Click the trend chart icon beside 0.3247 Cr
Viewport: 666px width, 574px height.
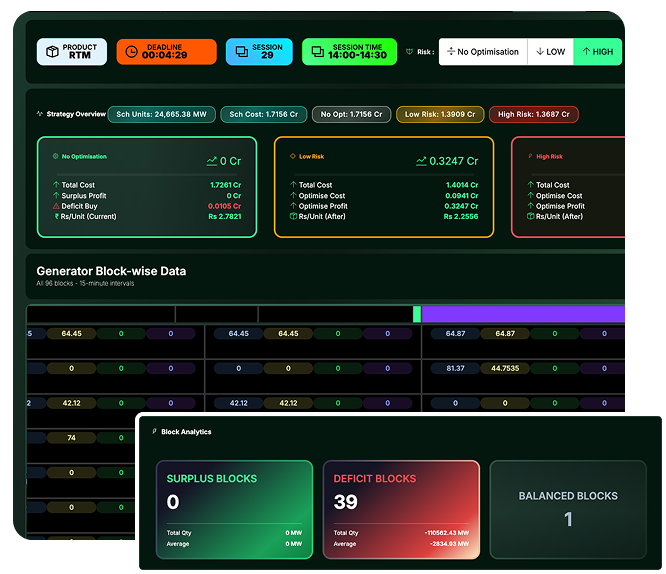click(x=421, y=161)
